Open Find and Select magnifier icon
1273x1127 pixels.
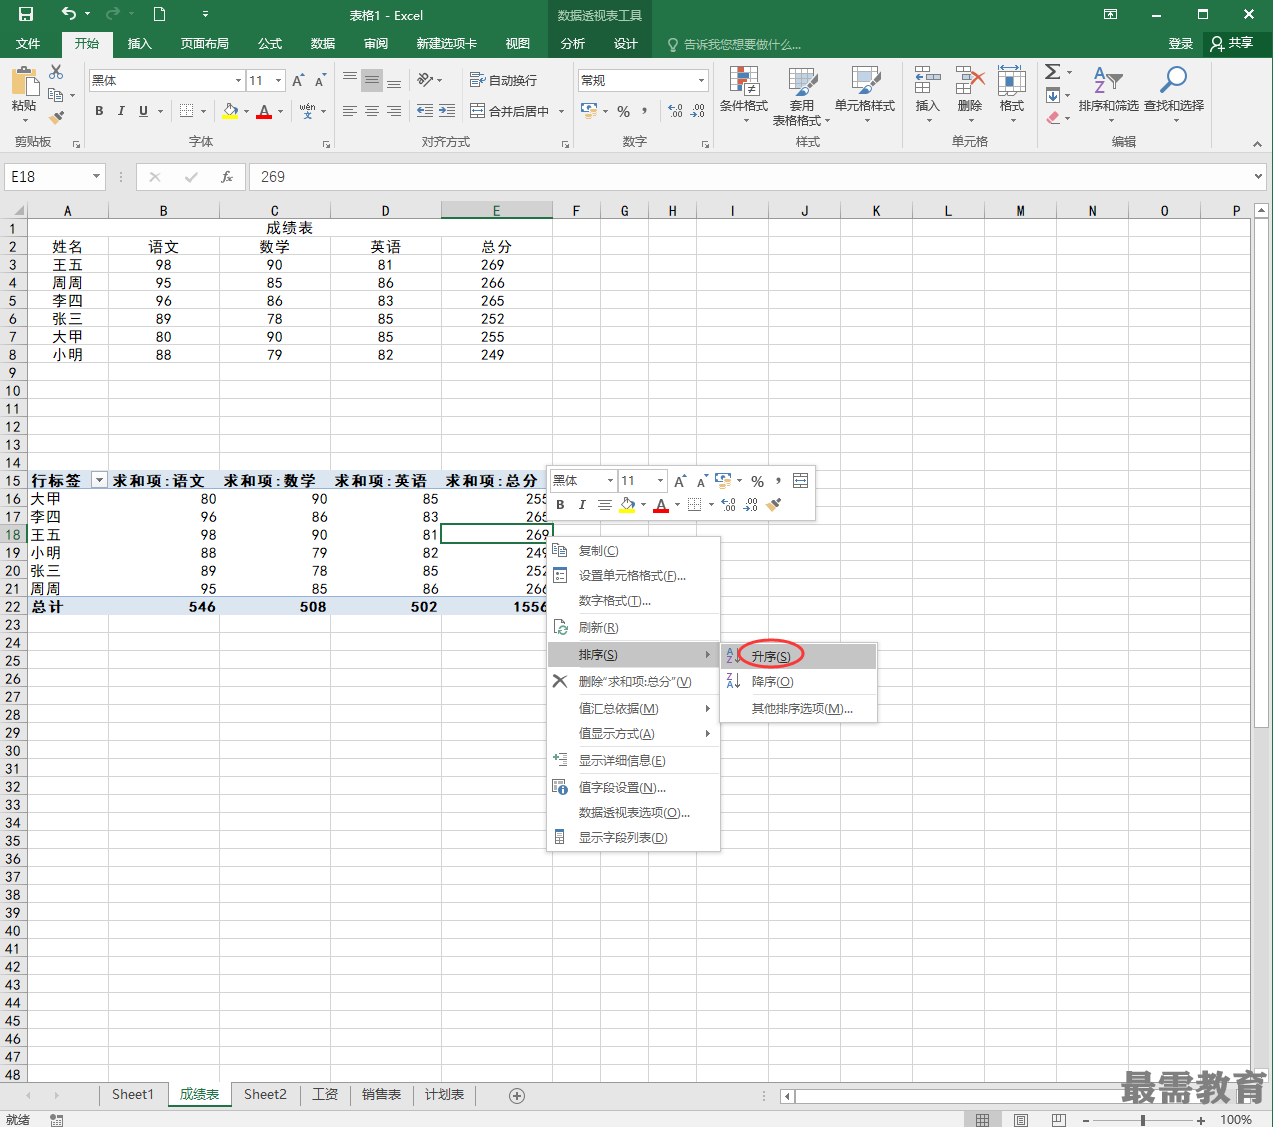pos(1173,82)
